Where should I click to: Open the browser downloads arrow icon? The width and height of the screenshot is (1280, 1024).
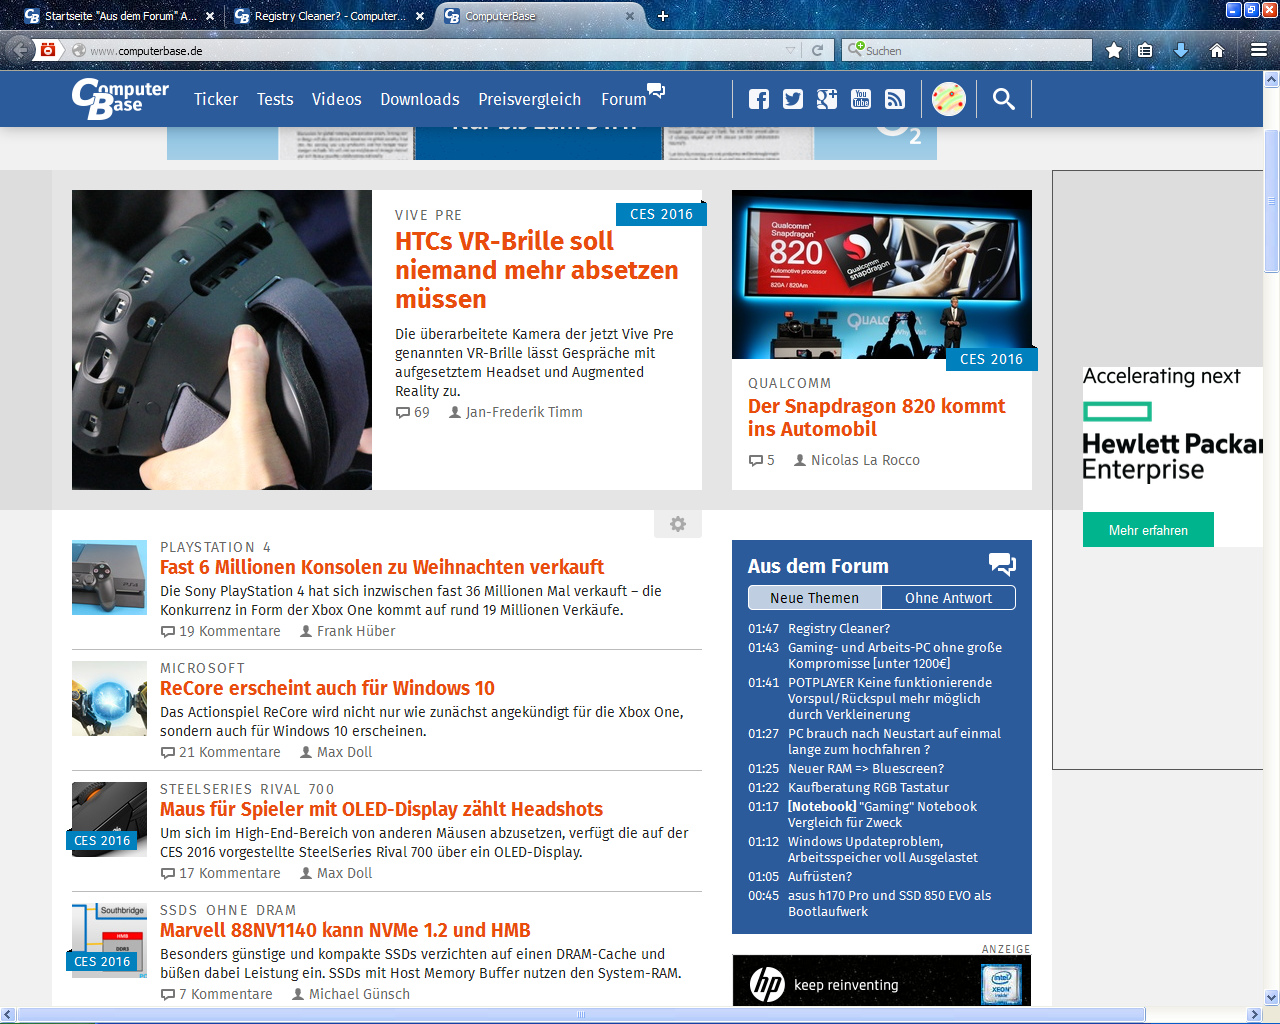click(x=1181, y=50)
